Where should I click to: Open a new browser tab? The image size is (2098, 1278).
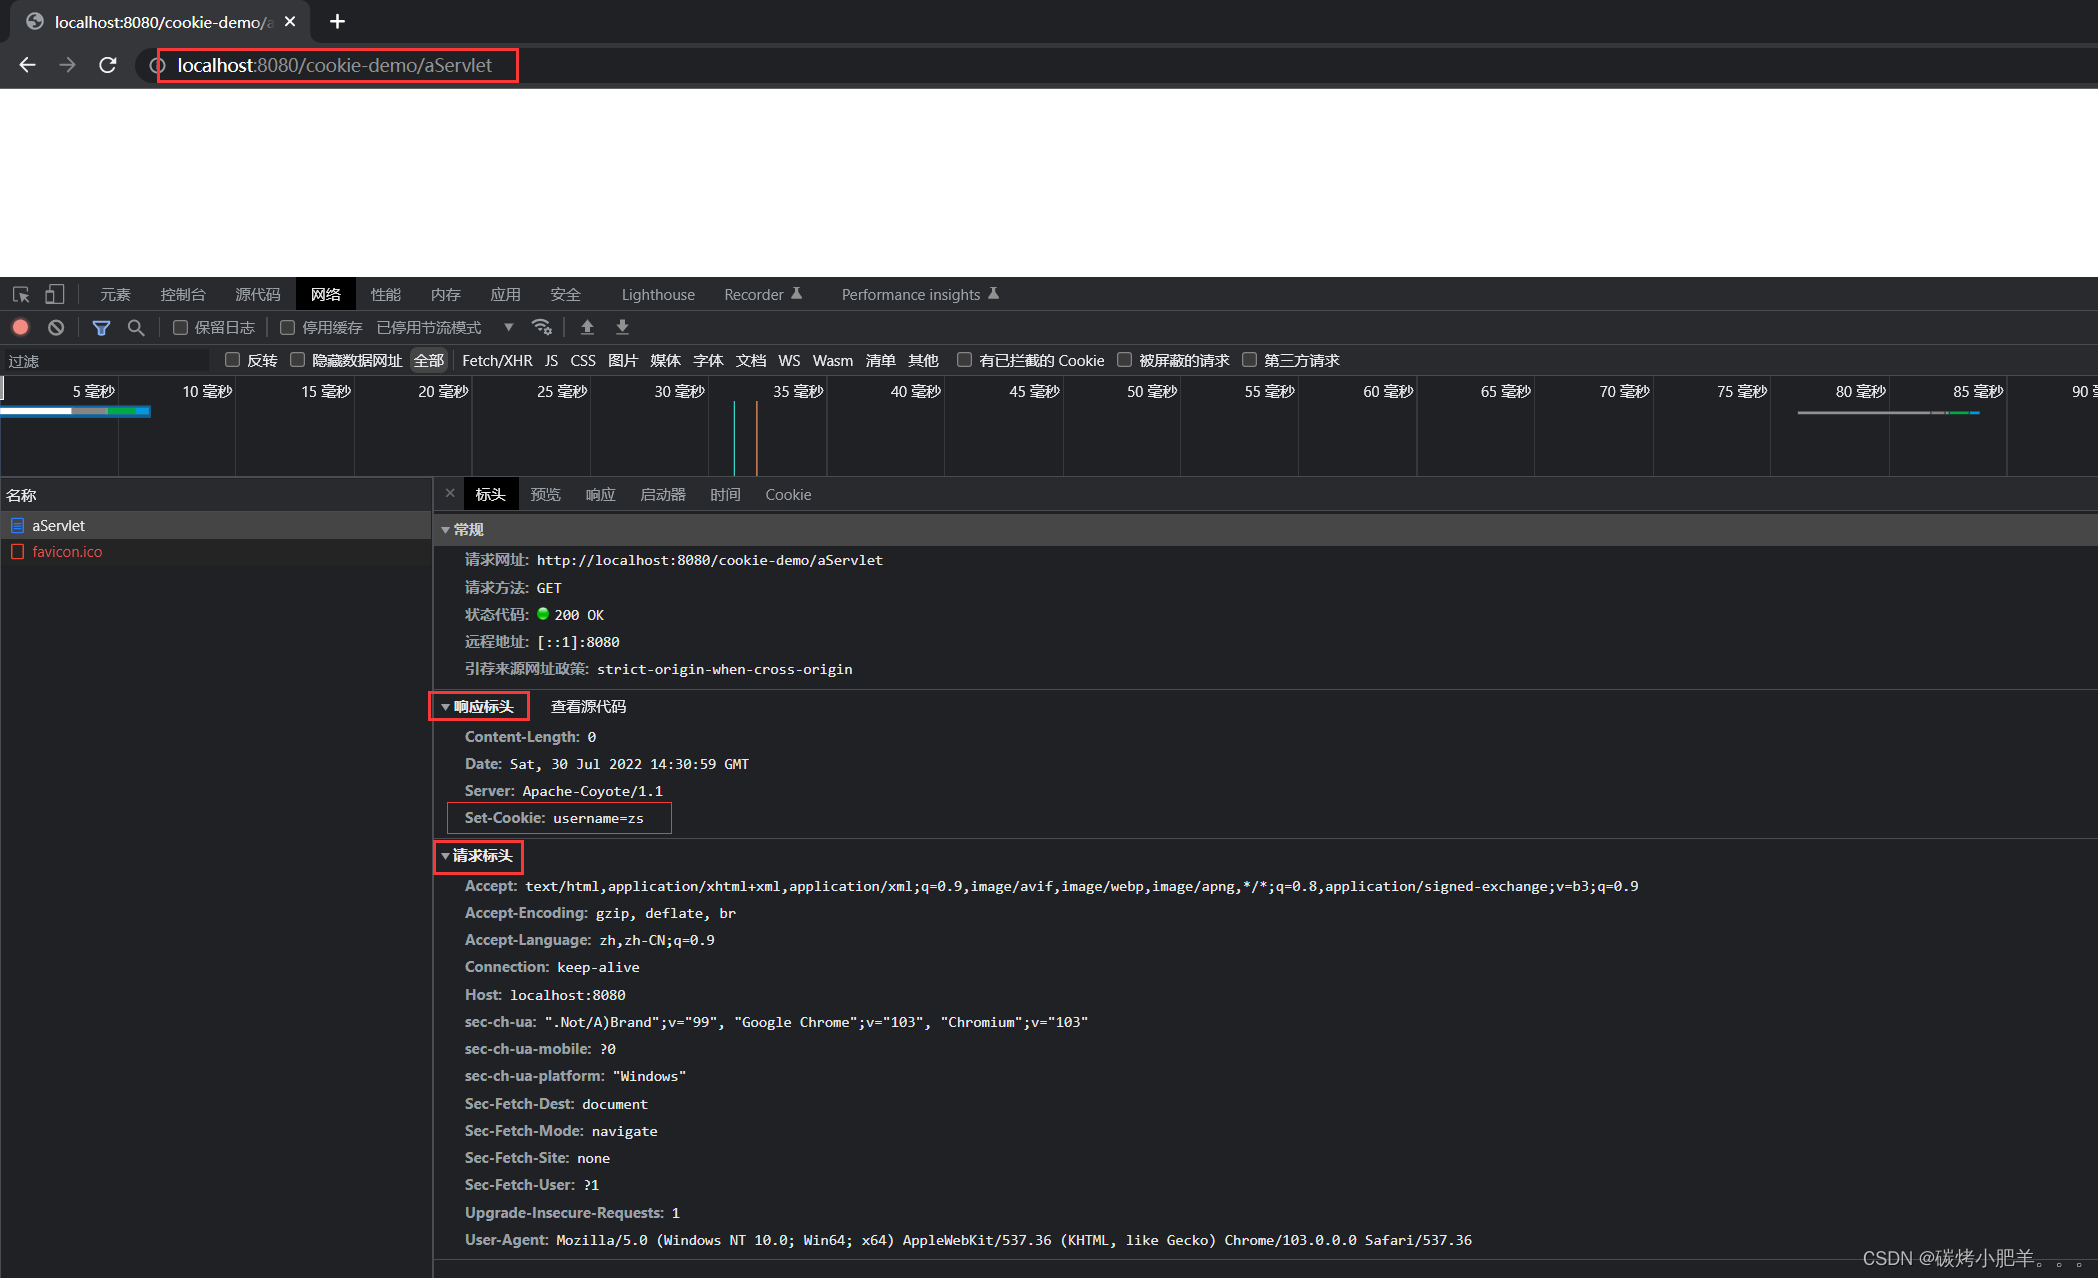point(337,21)
